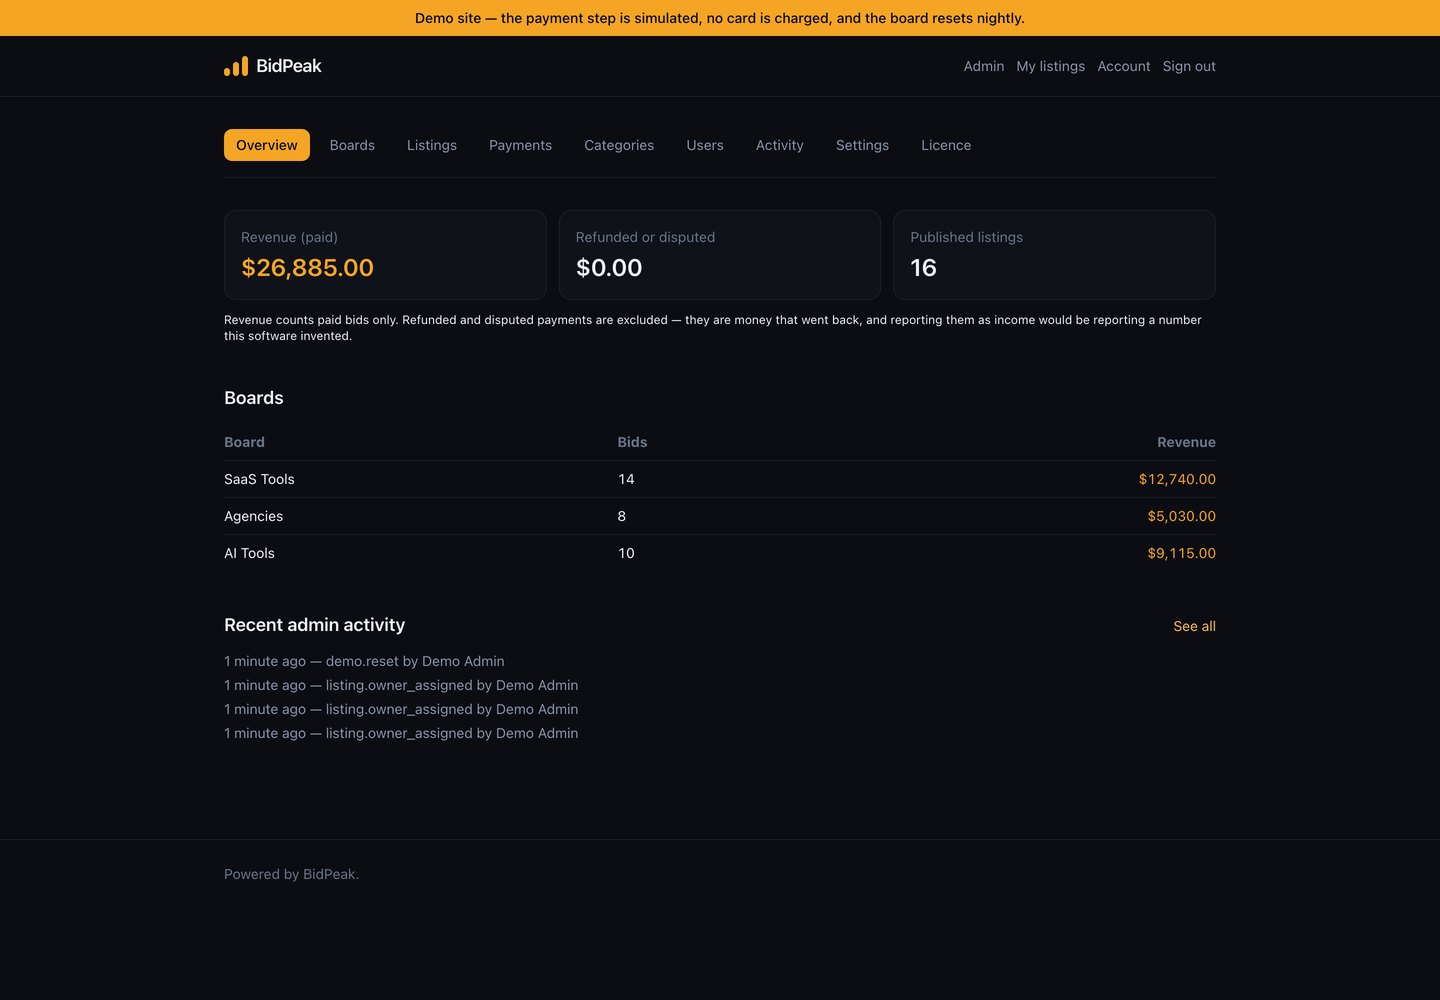Sign out of BidPeak

1189,66
